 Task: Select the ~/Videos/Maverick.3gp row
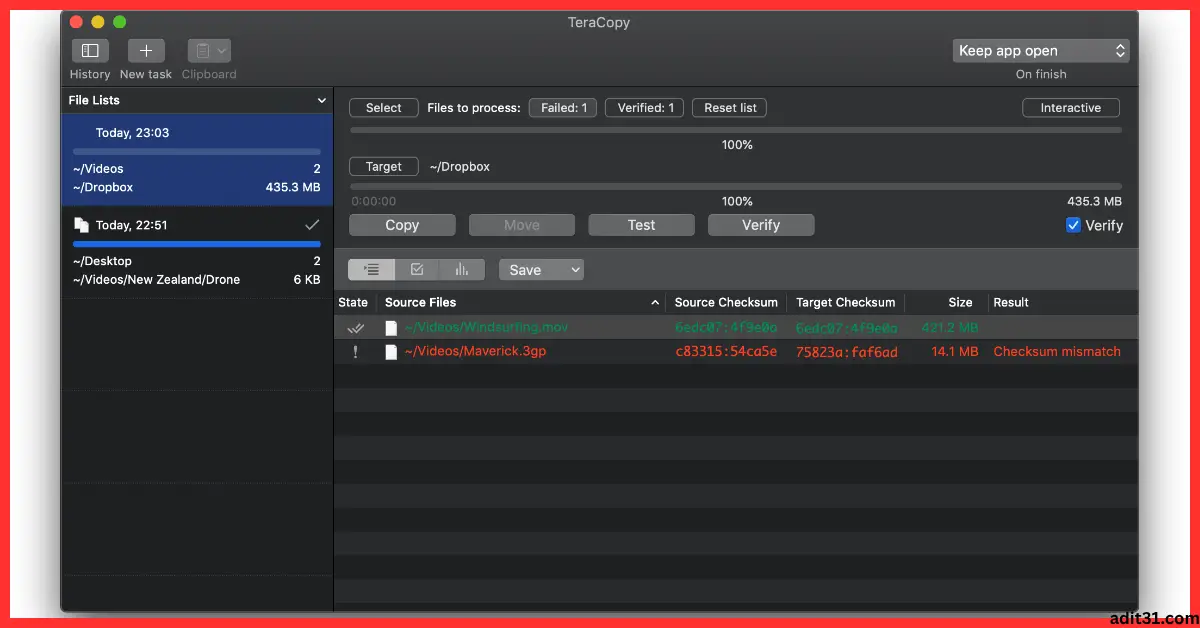pos(736,352)
